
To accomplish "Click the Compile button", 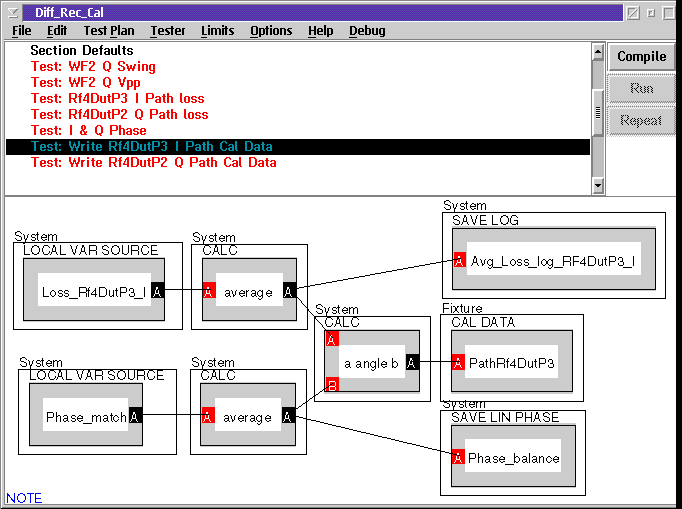I will click(x=642, y=57).
